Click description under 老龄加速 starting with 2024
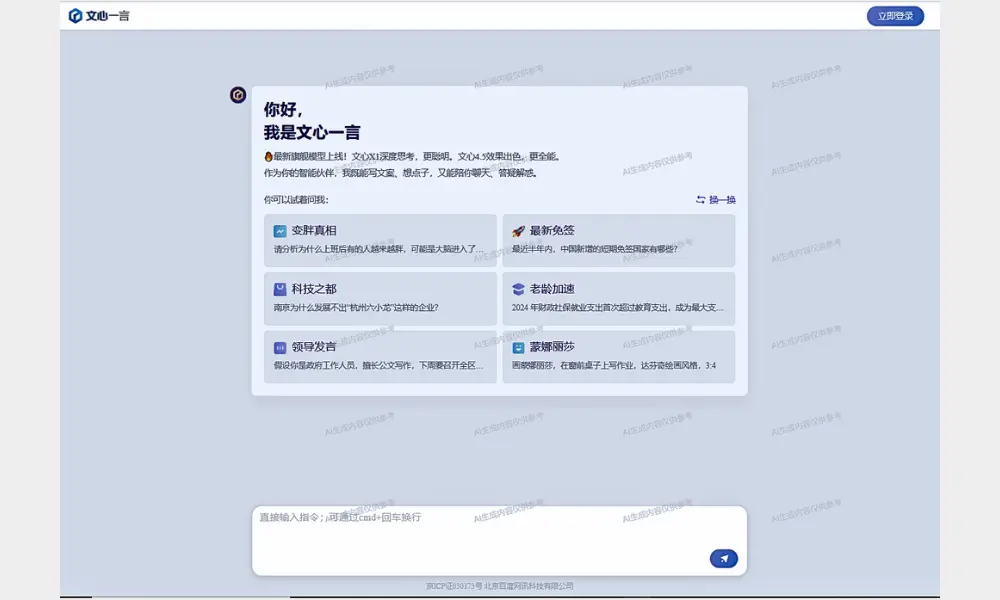Image resolution: width=1000 pixels, height=600 pixels. [x=617, y=307]
